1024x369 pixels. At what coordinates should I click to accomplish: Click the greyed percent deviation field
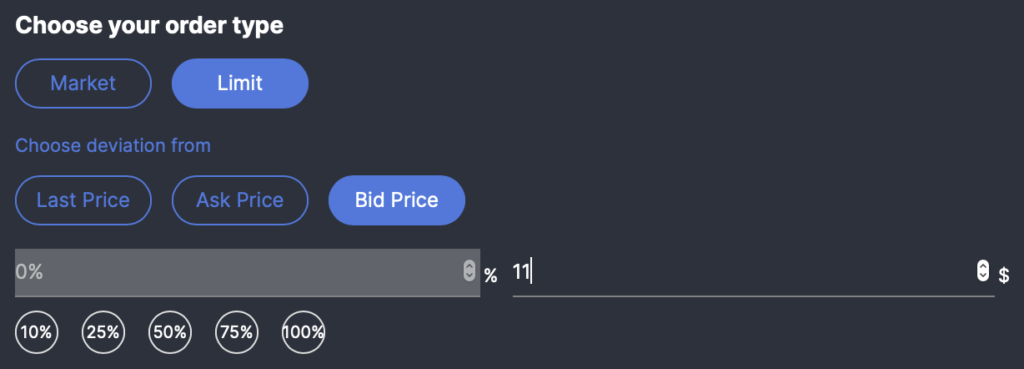(248, 272)
